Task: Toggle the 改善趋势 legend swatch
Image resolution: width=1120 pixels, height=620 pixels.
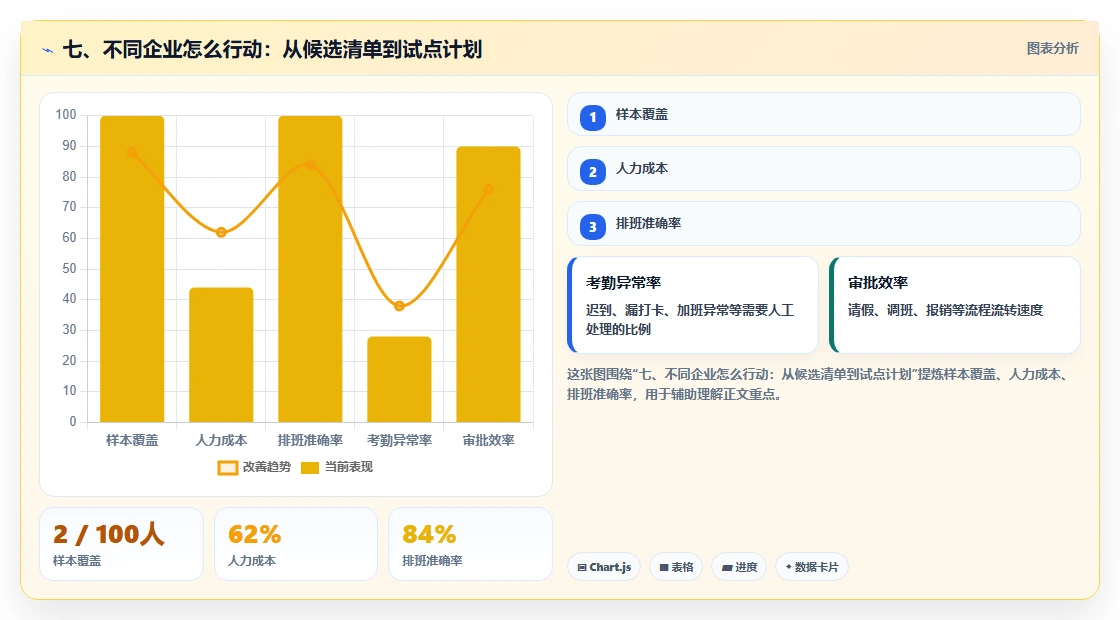Action: (227, 468)
